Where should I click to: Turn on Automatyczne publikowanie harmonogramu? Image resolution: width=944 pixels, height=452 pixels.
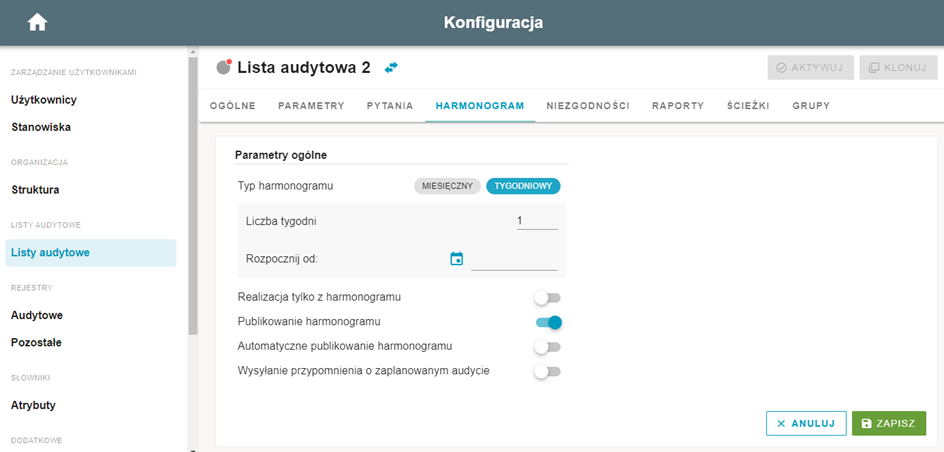coord(548,347)
